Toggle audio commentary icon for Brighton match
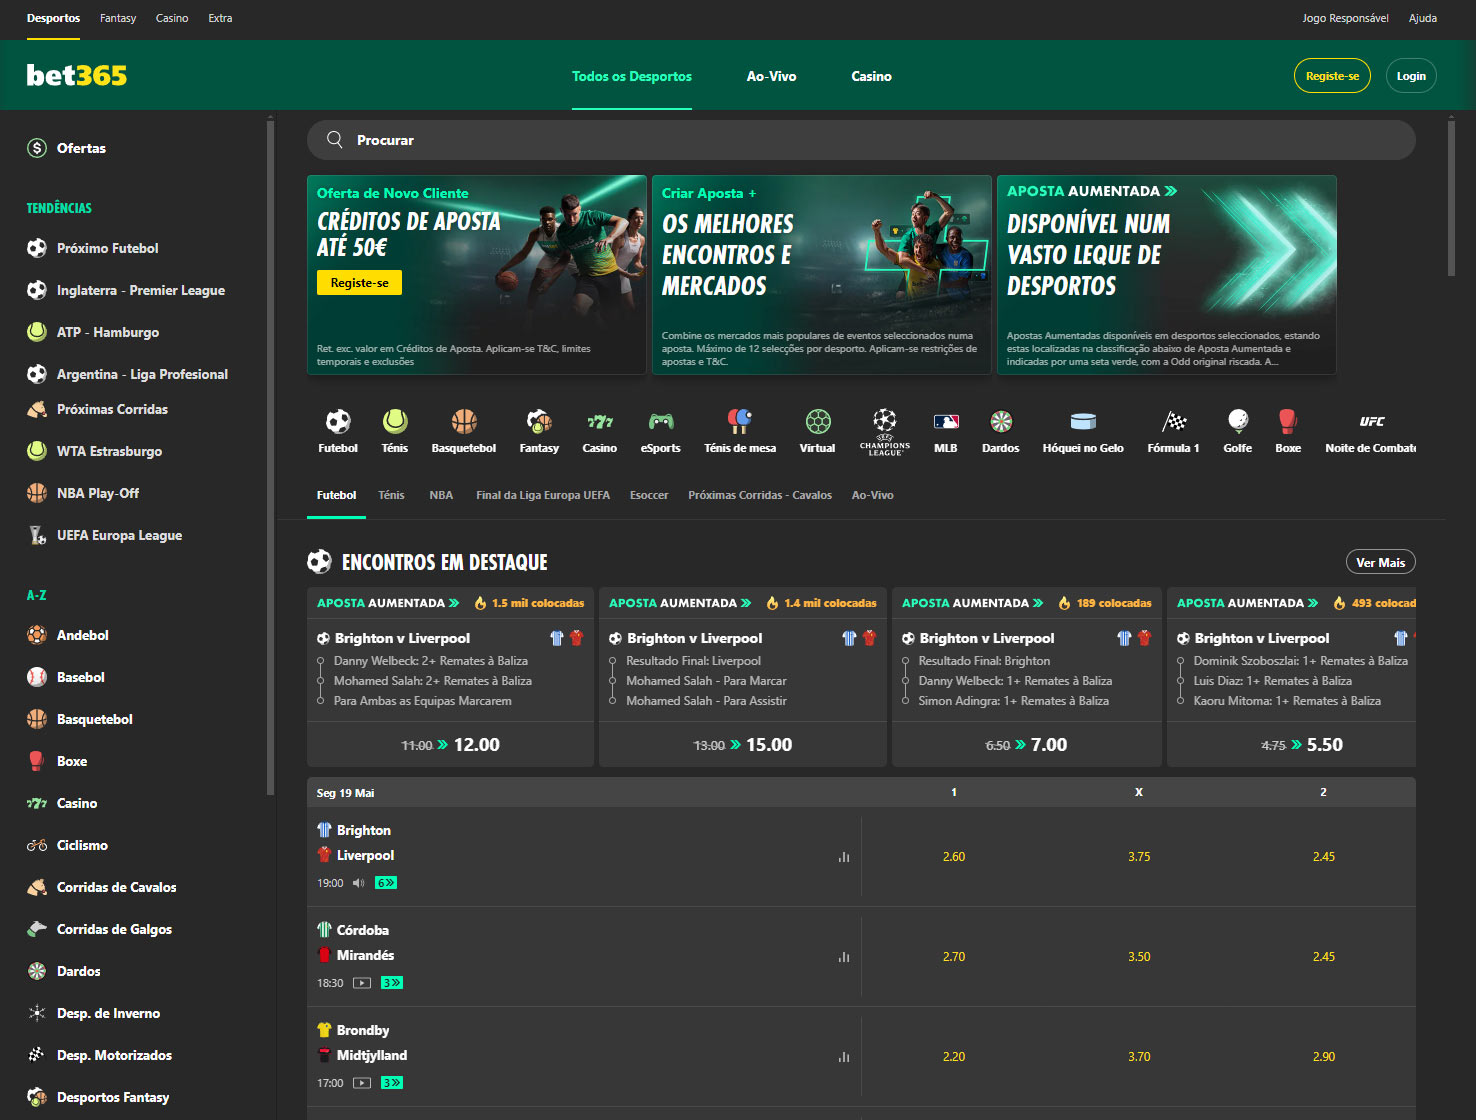This screenshot has width=1476, height=1120. (x=358, y=883)
